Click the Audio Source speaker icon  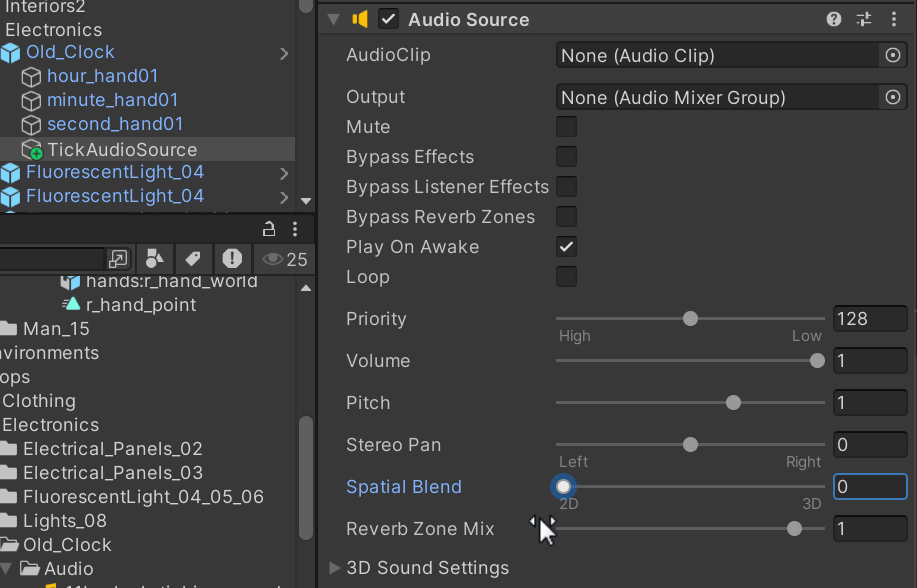(360, 19)
